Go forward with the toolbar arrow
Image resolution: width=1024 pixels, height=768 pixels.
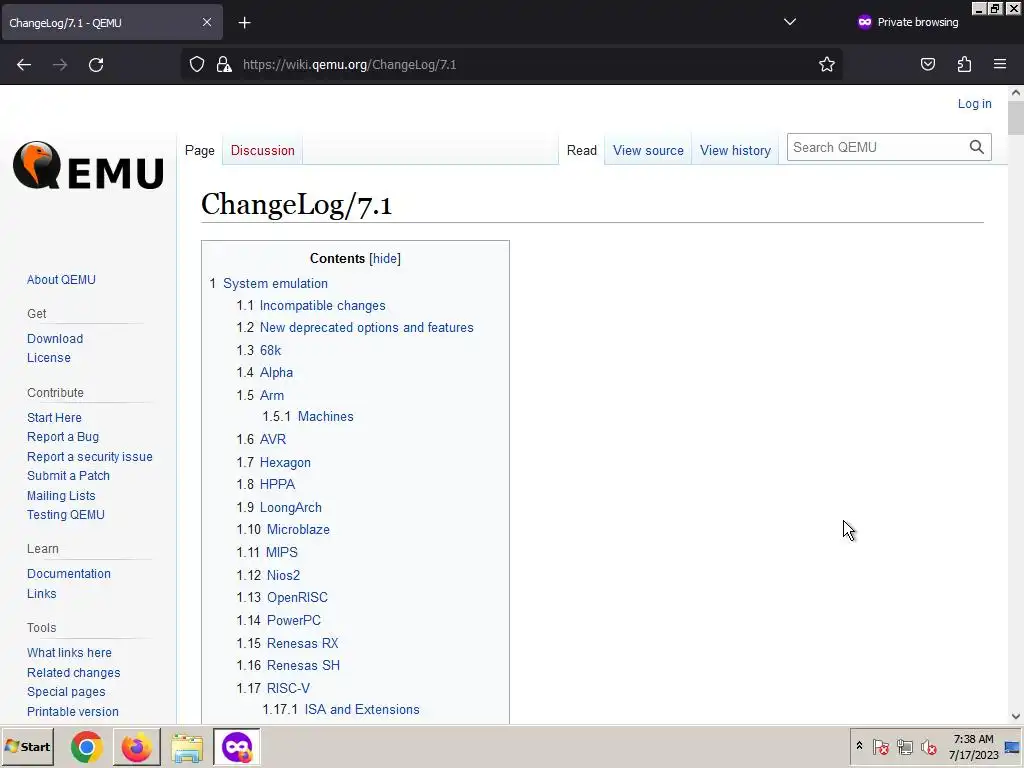pos(60,65)
